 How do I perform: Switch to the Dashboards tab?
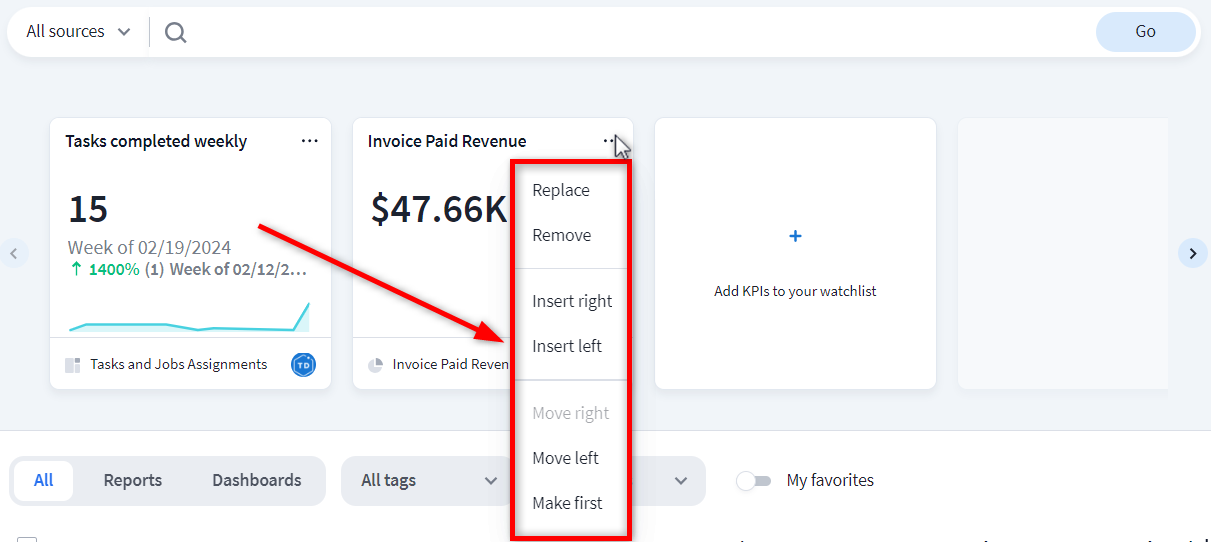256,481
